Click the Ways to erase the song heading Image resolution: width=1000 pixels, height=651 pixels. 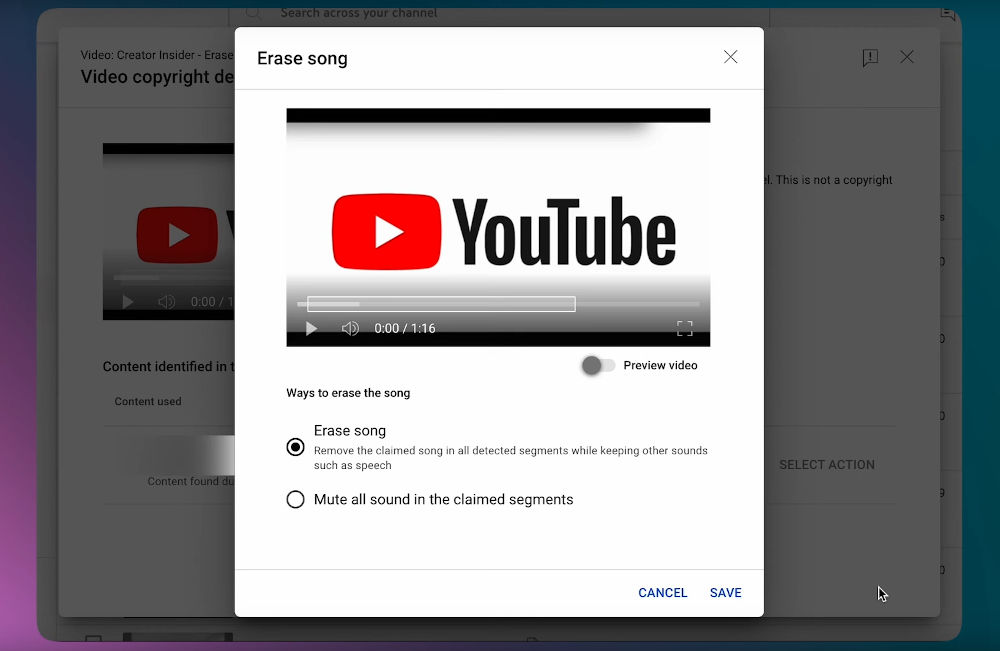coord(348,393)
